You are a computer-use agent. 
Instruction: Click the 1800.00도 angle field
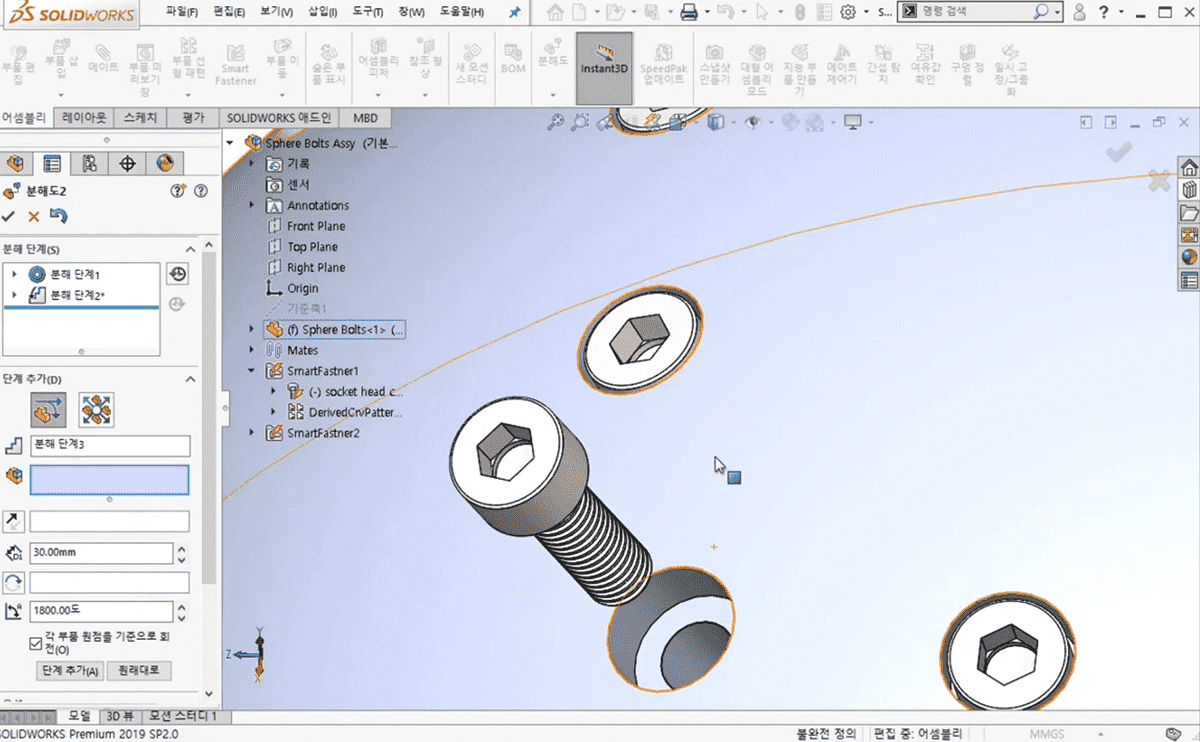[101, 611]
